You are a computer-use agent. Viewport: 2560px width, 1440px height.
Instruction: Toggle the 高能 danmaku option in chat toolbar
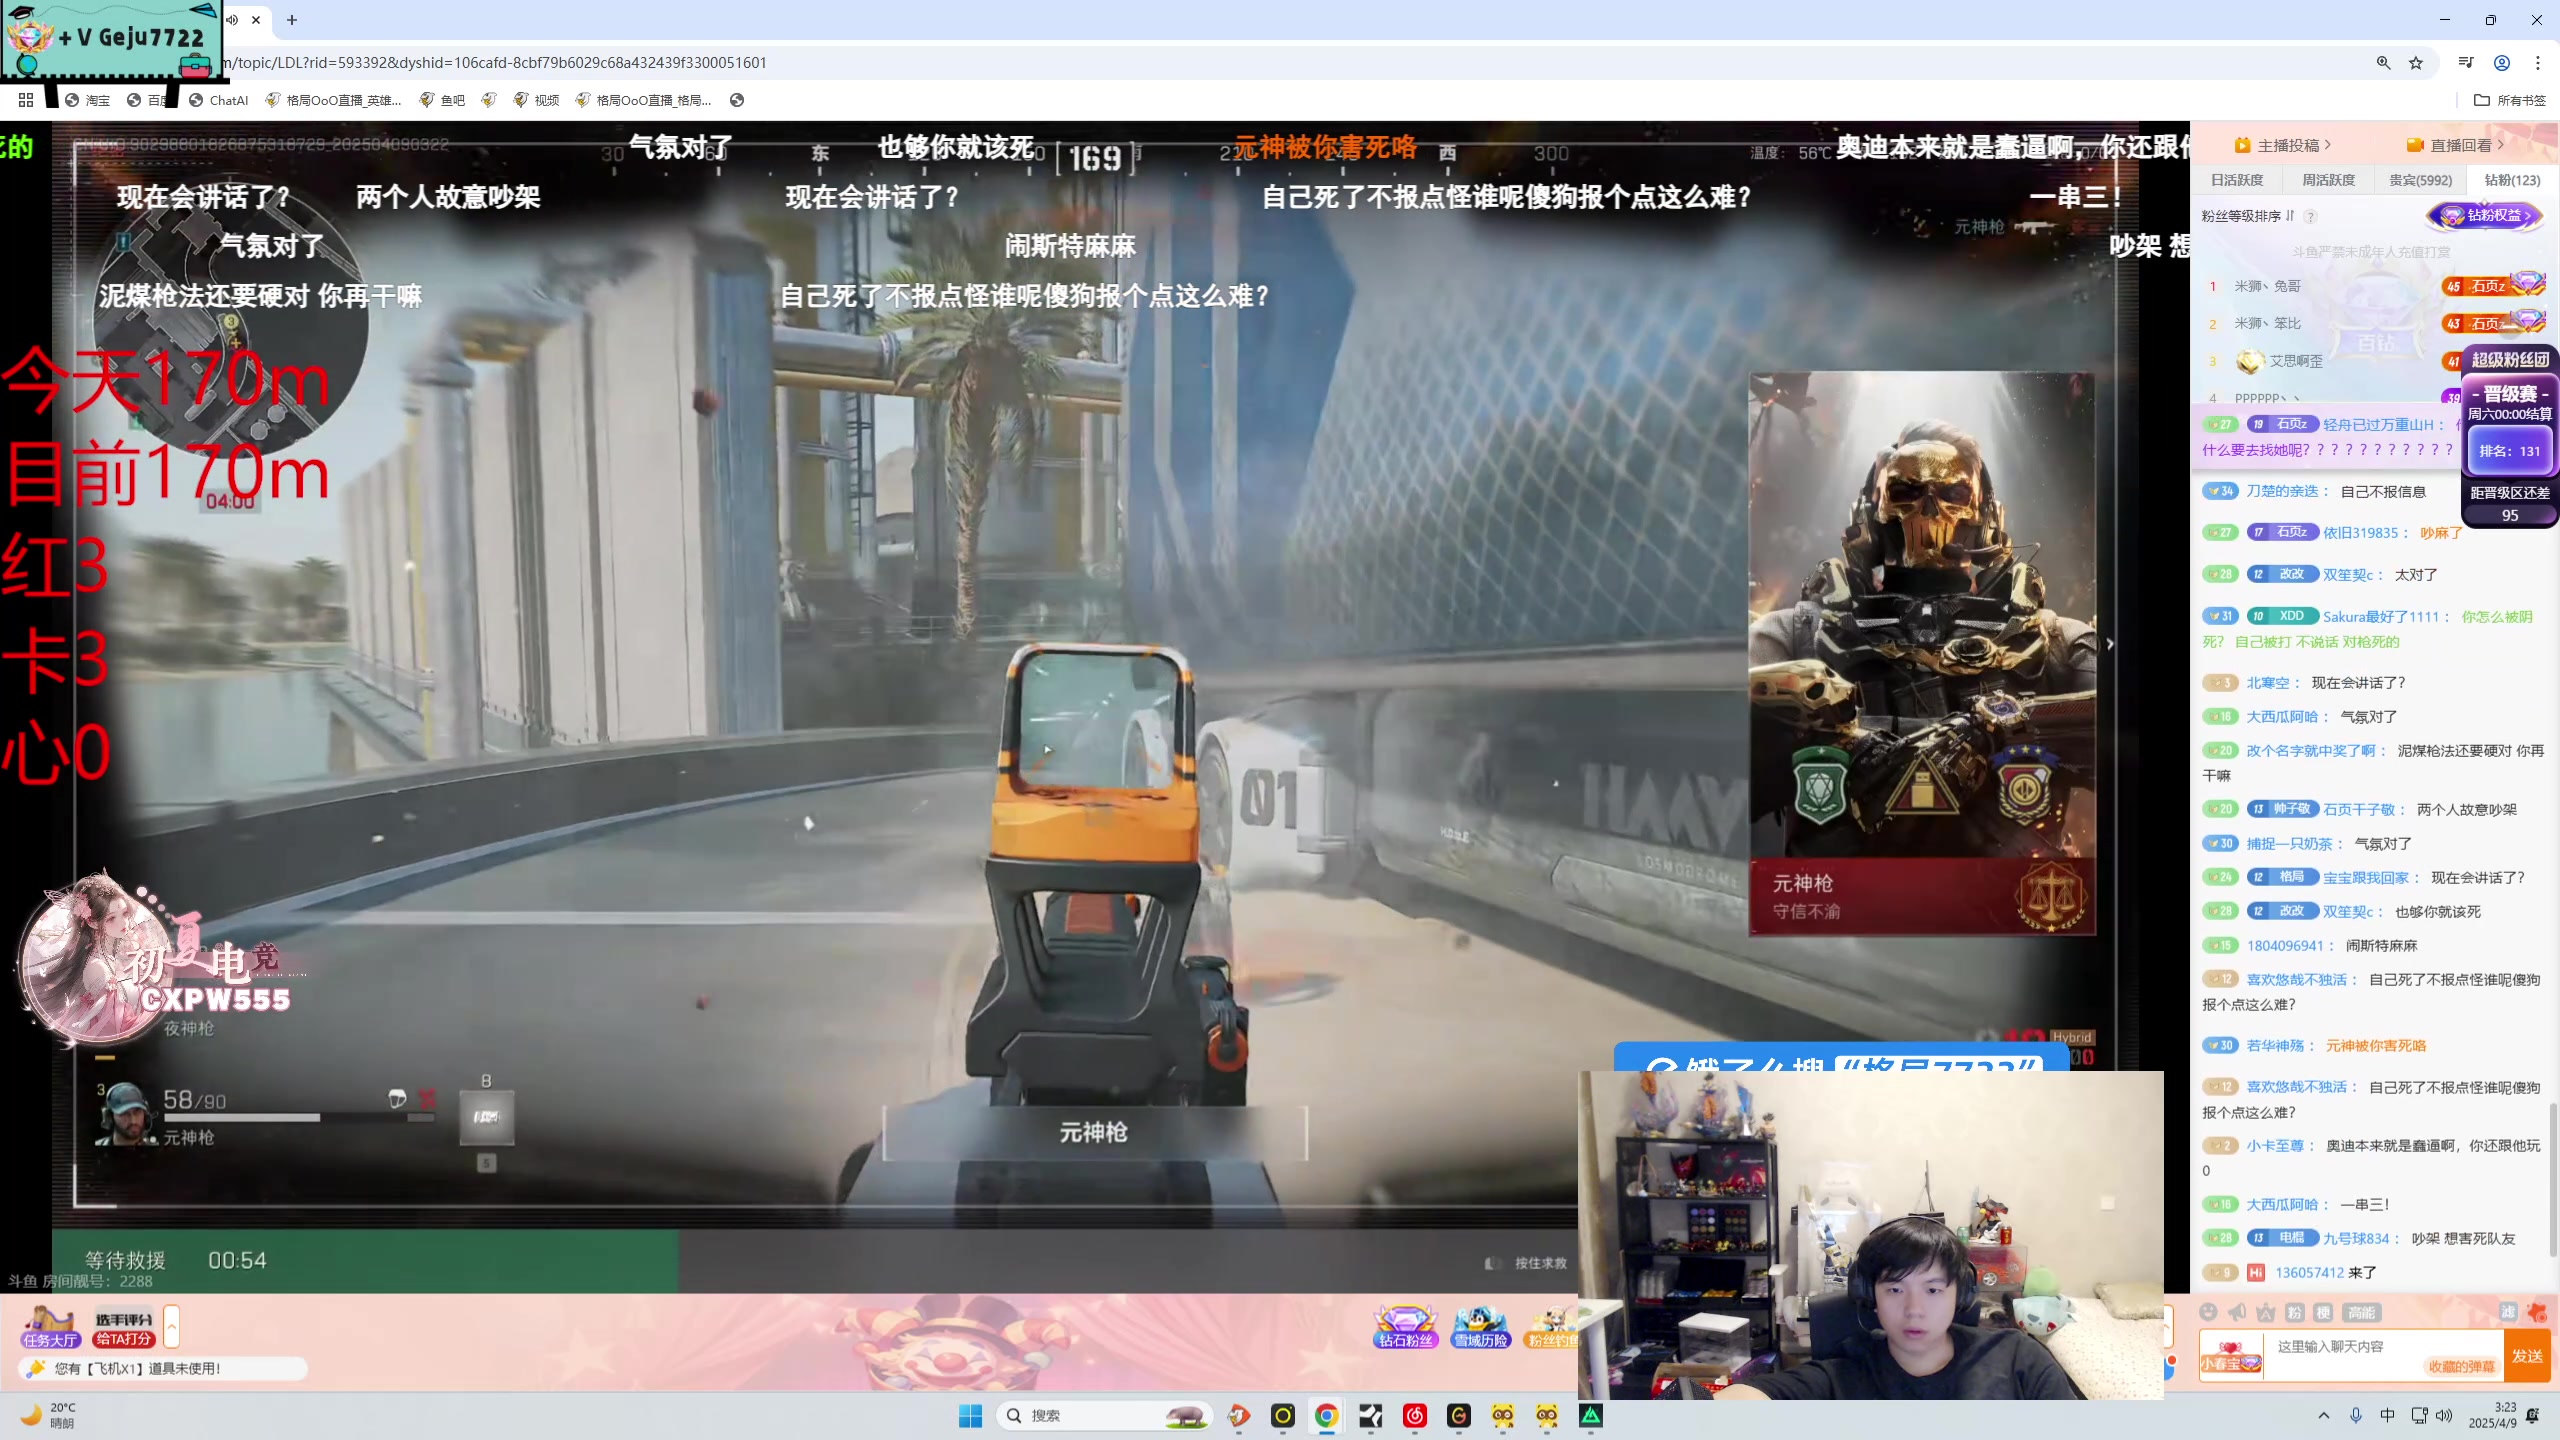pyautogui.click(x=2362, y=1312)
